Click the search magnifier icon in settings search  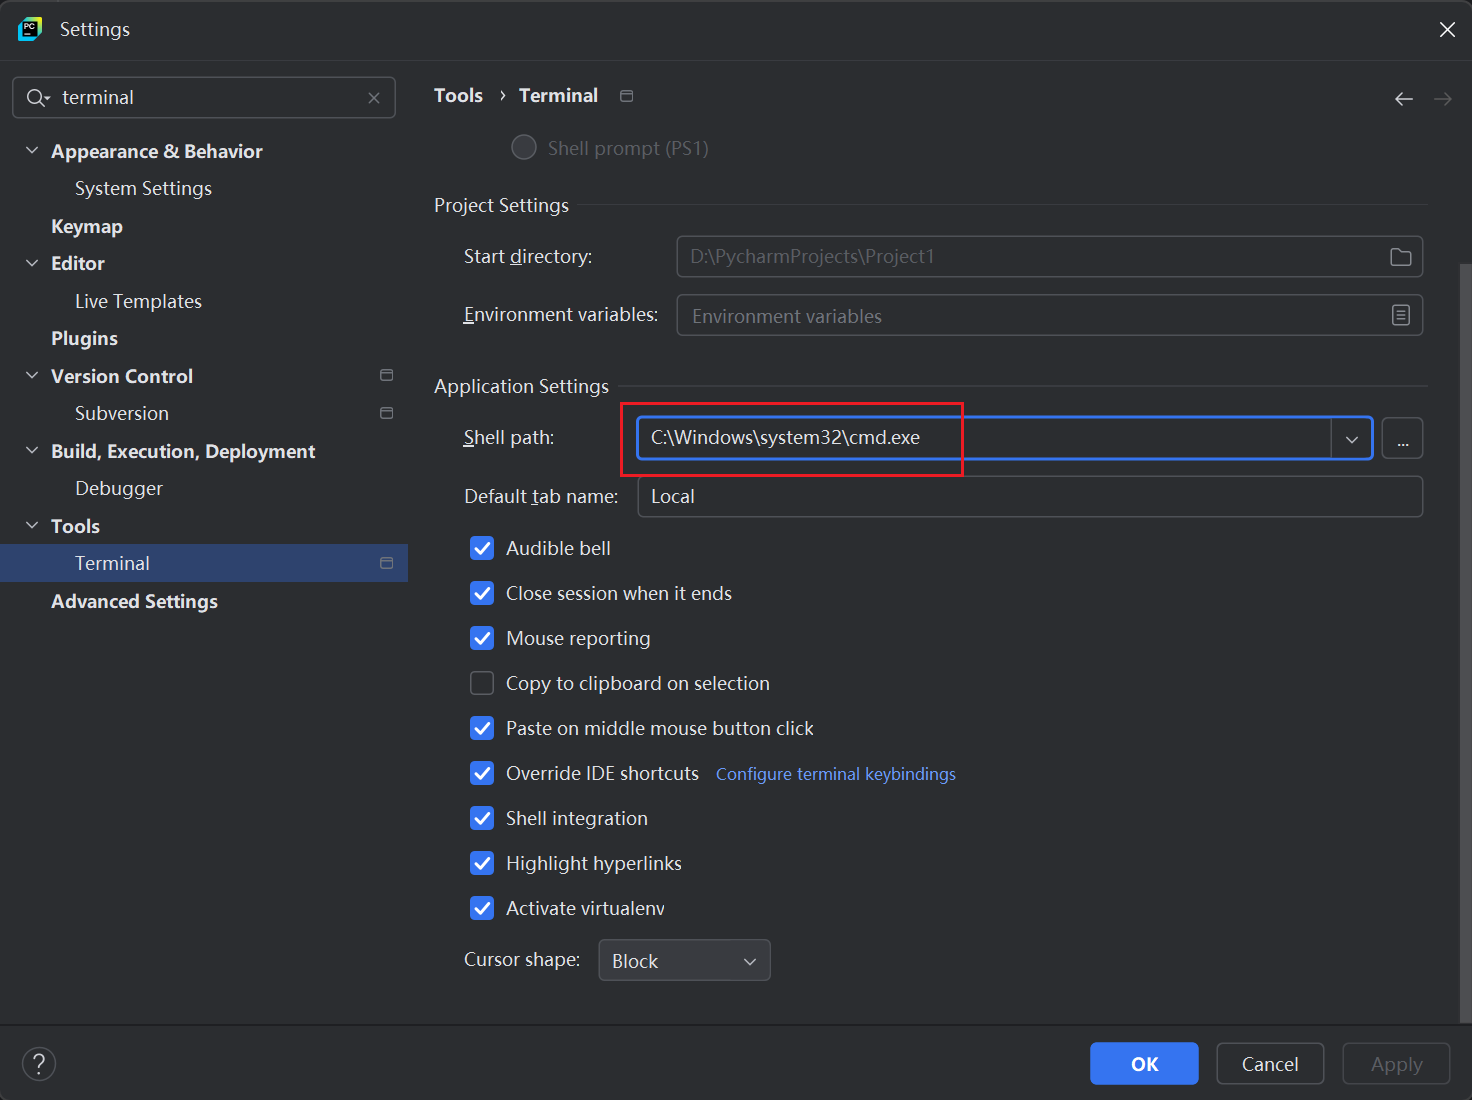pyautogui.click(x=38, y=98)
